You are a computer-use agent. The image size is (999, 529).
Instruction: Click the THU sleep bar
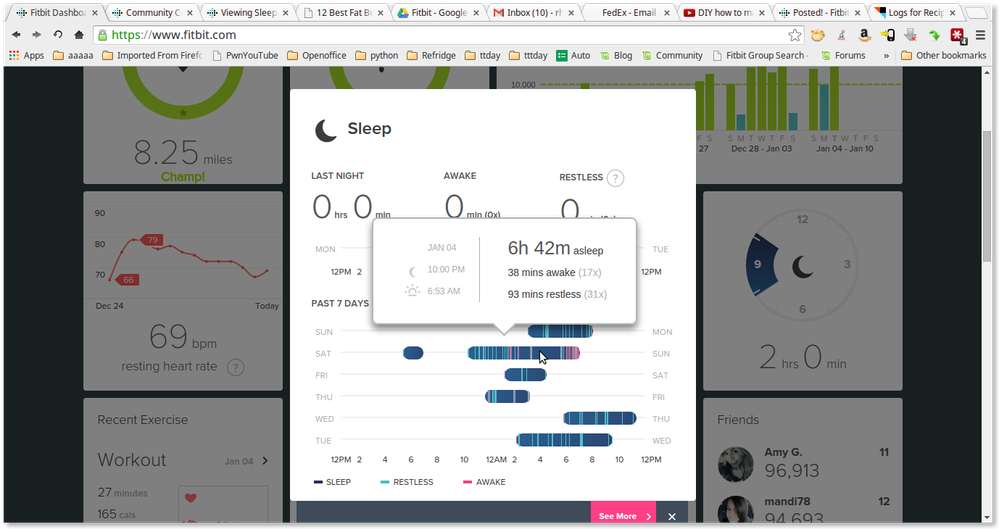(508, 396)
